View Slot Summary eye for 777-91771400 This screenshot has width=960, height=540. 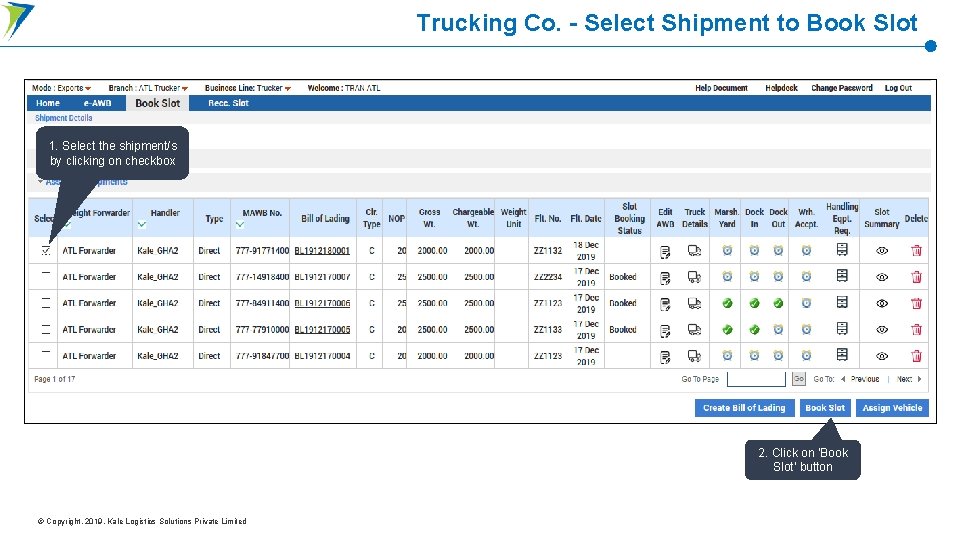coord(882,250)
